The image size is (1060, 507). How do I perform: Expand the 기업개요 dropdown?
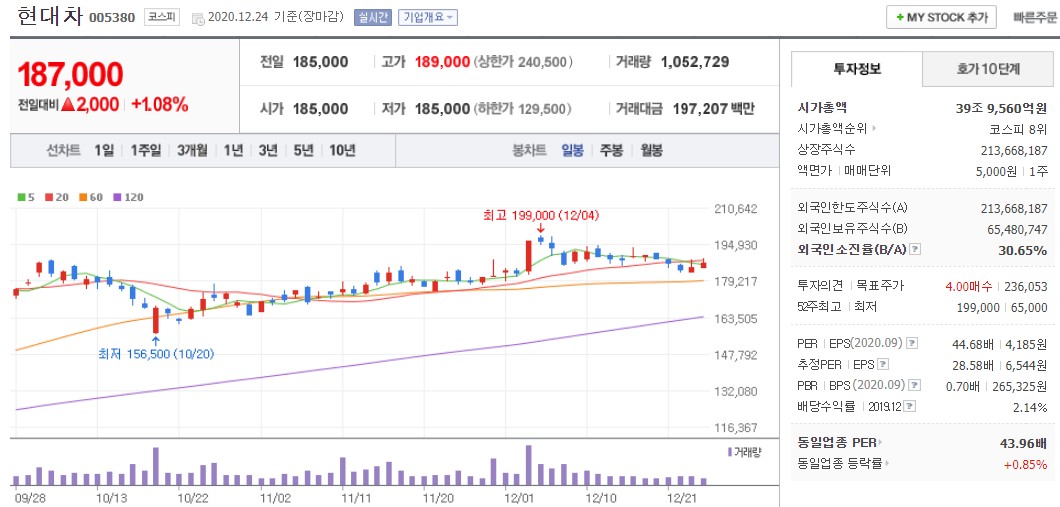point(428,18)
